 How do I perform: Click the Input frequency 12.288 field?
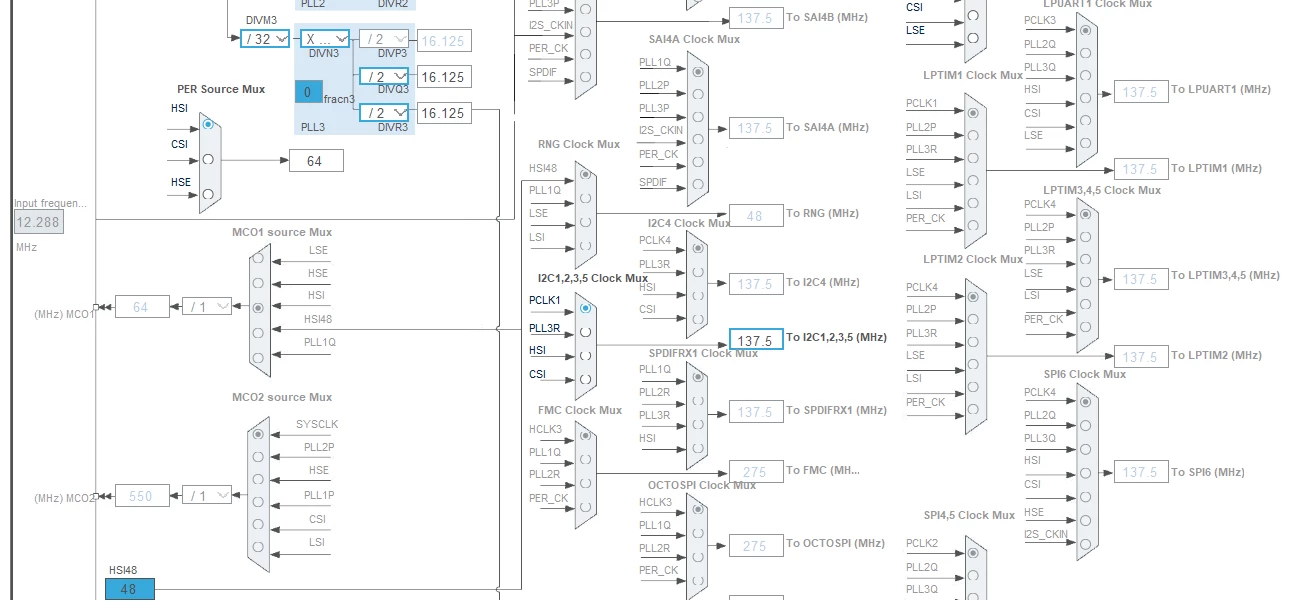click(39, 222)
